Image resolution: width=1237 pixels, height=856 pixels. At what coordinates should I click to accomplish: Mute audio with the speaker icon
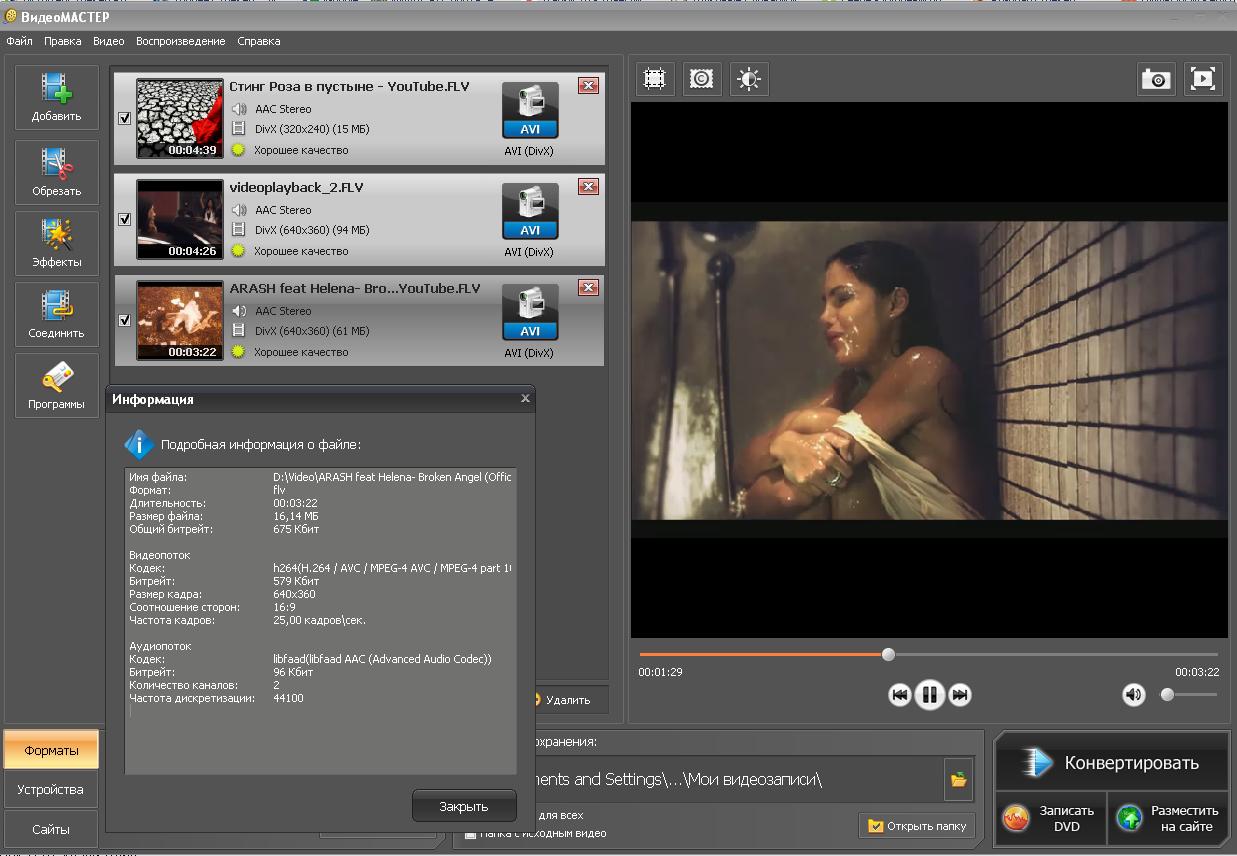click(1133, 695)
